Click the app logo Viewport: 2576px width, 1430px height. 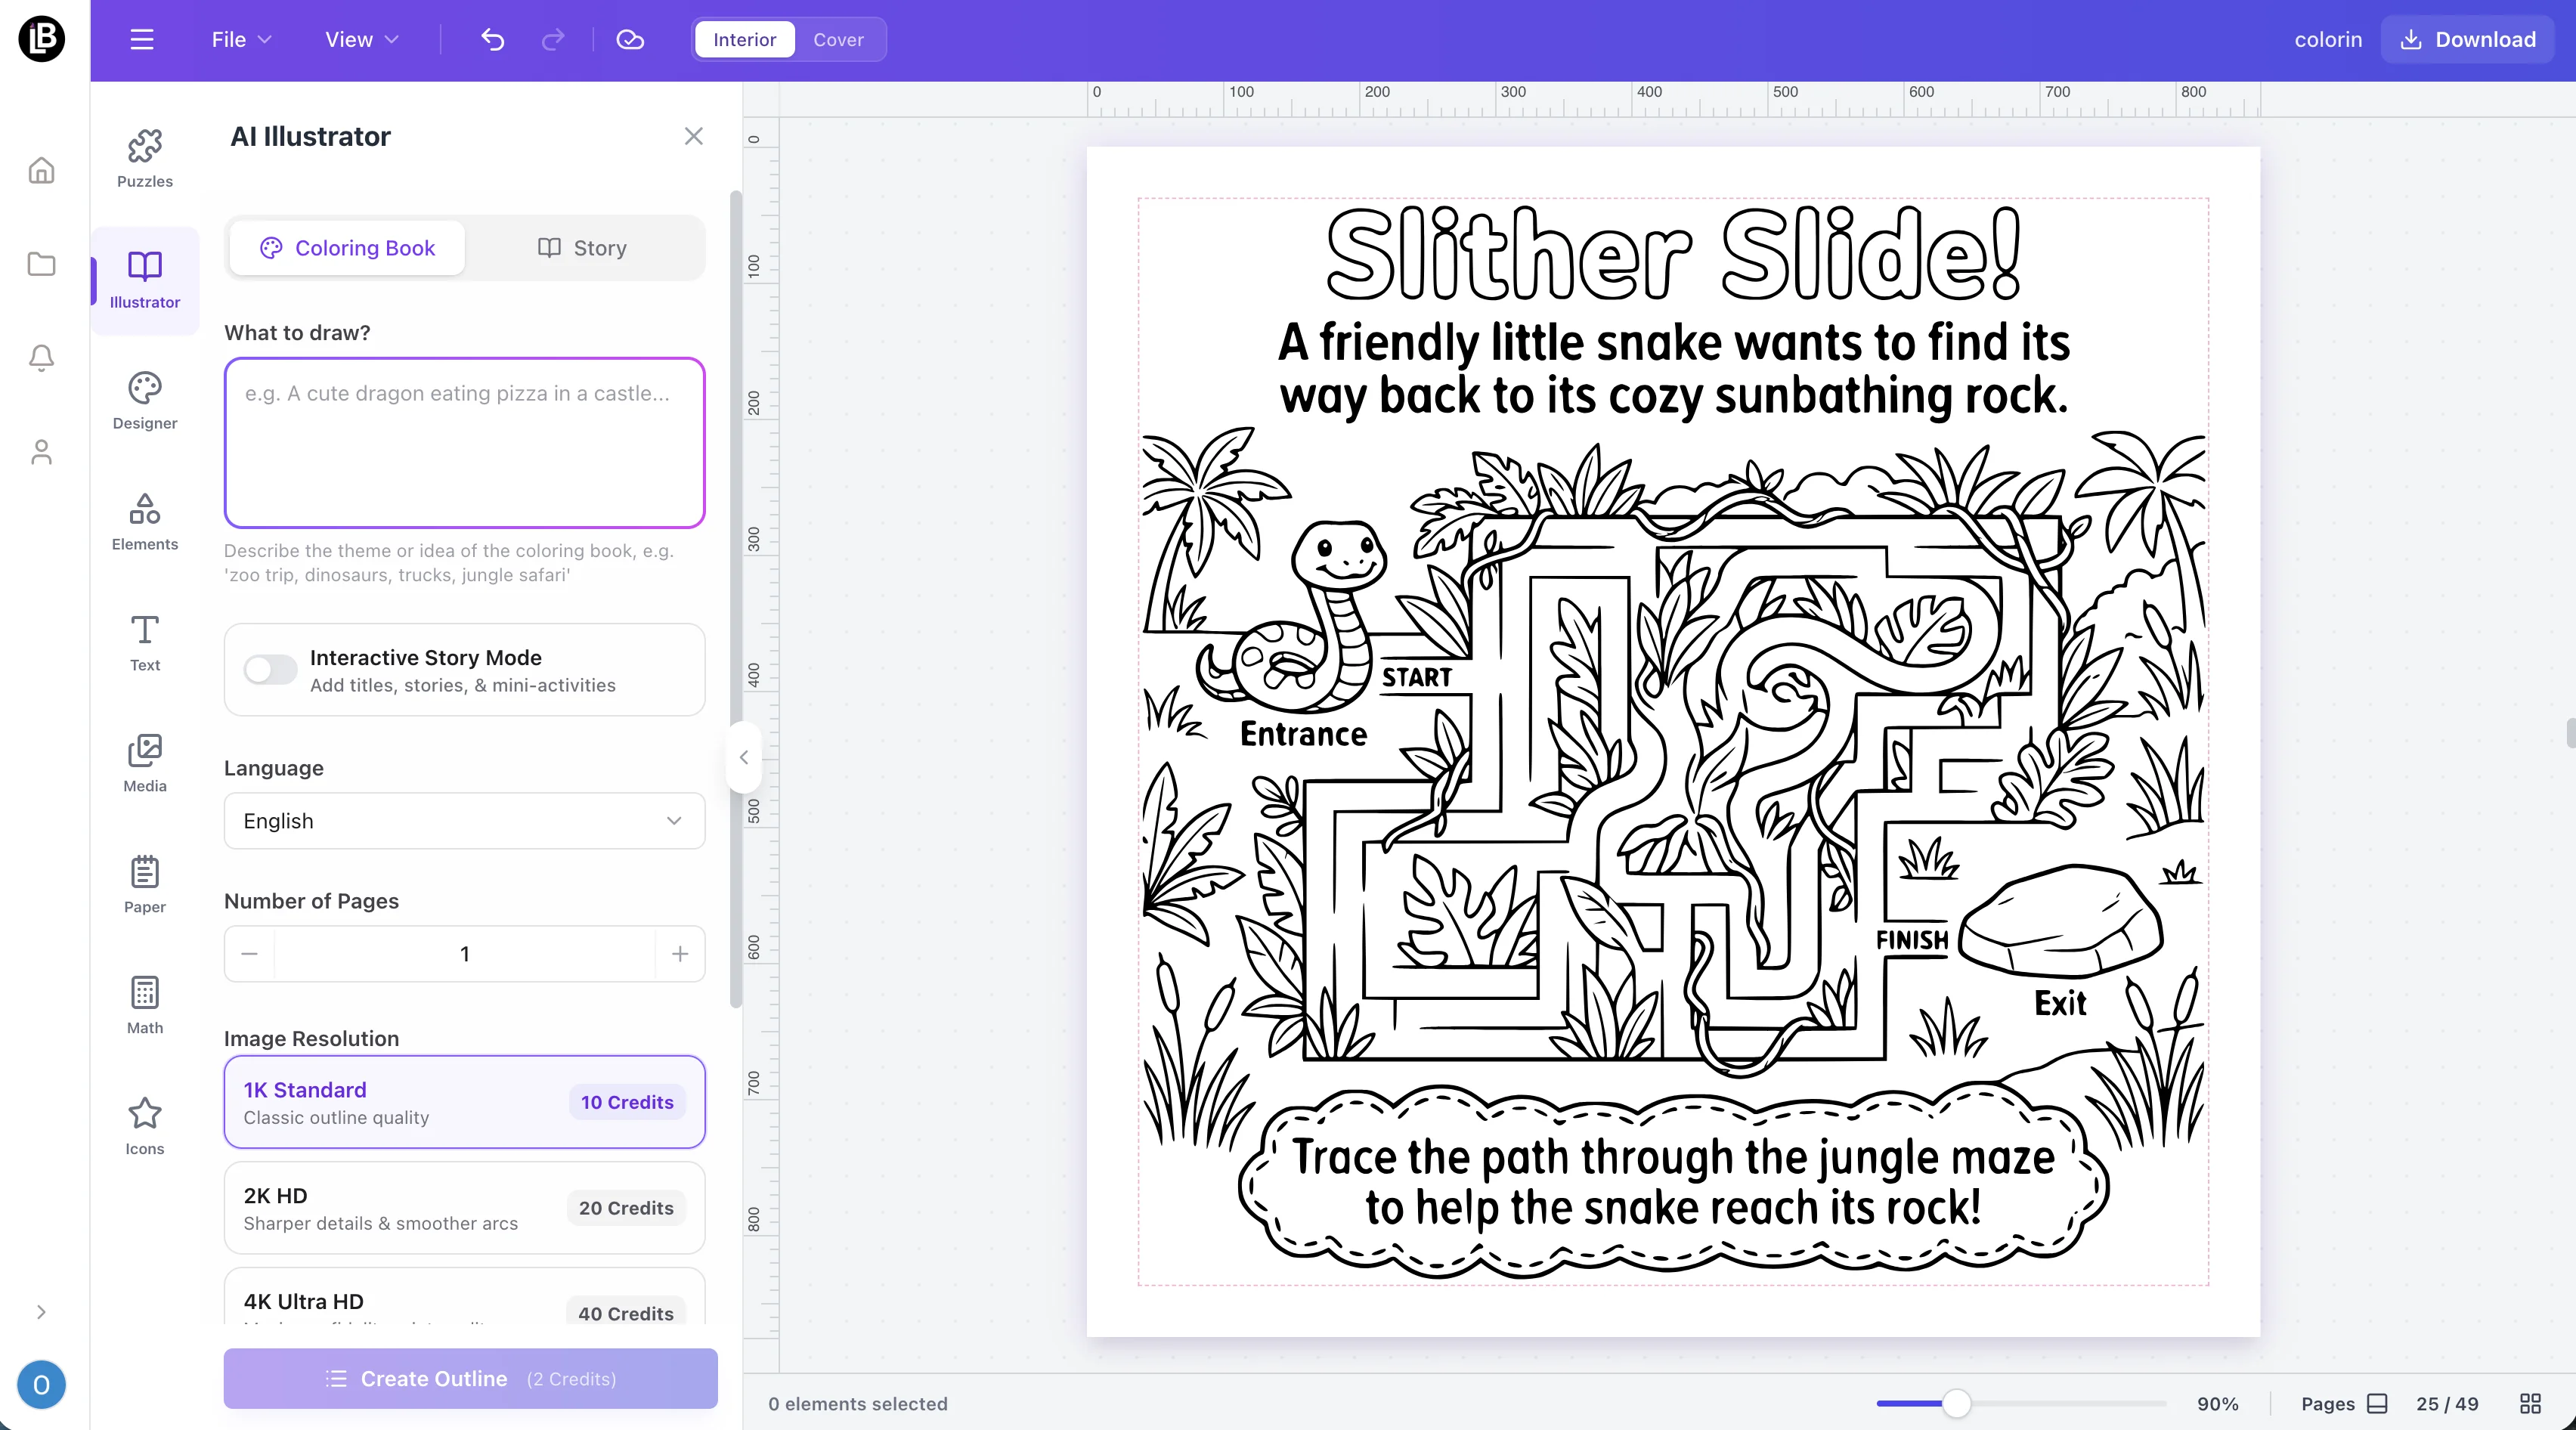tap(41, 39)
